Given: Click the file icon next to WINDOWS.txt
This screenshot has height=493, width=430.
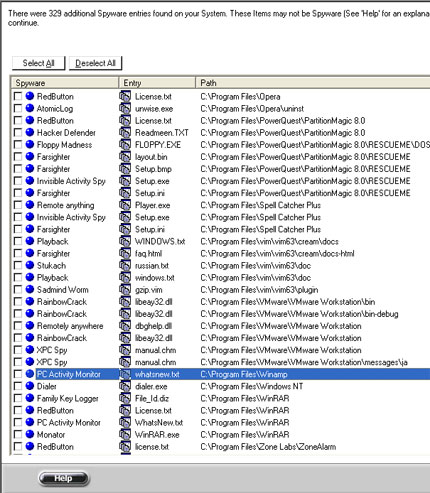Looking at the screenshot, I should click(125, 241).
